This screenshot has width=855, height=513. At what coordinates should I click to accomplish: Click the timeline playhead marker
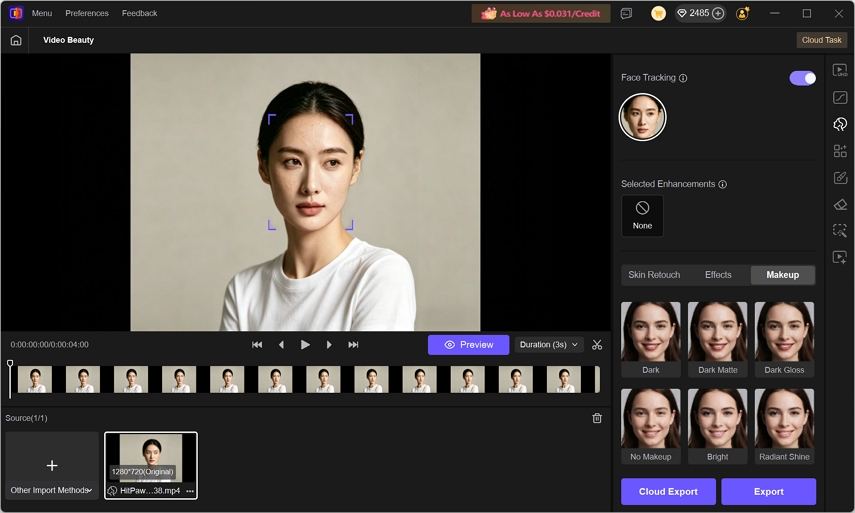10,364
